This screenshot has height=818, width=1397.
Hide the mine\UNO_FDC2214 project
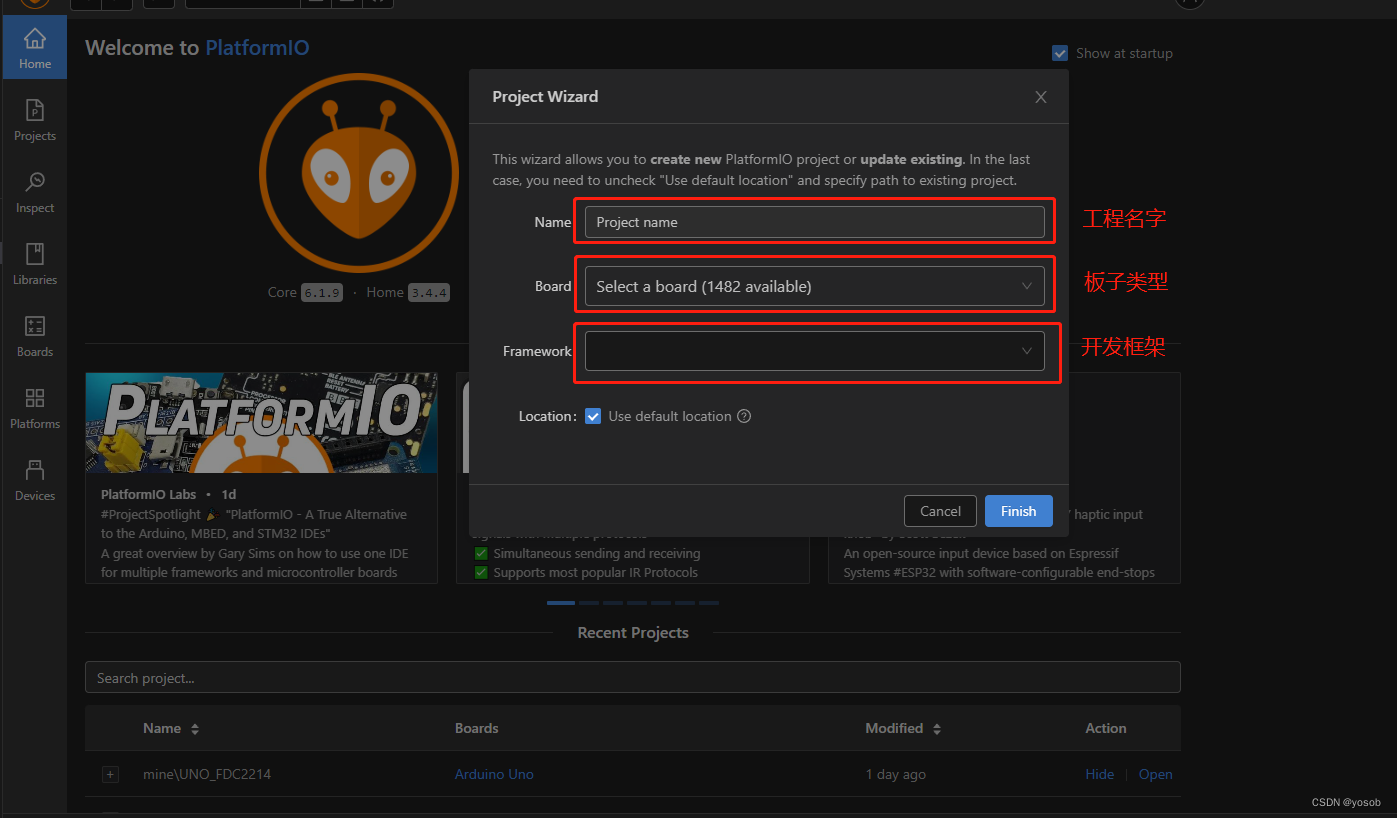1099,774
